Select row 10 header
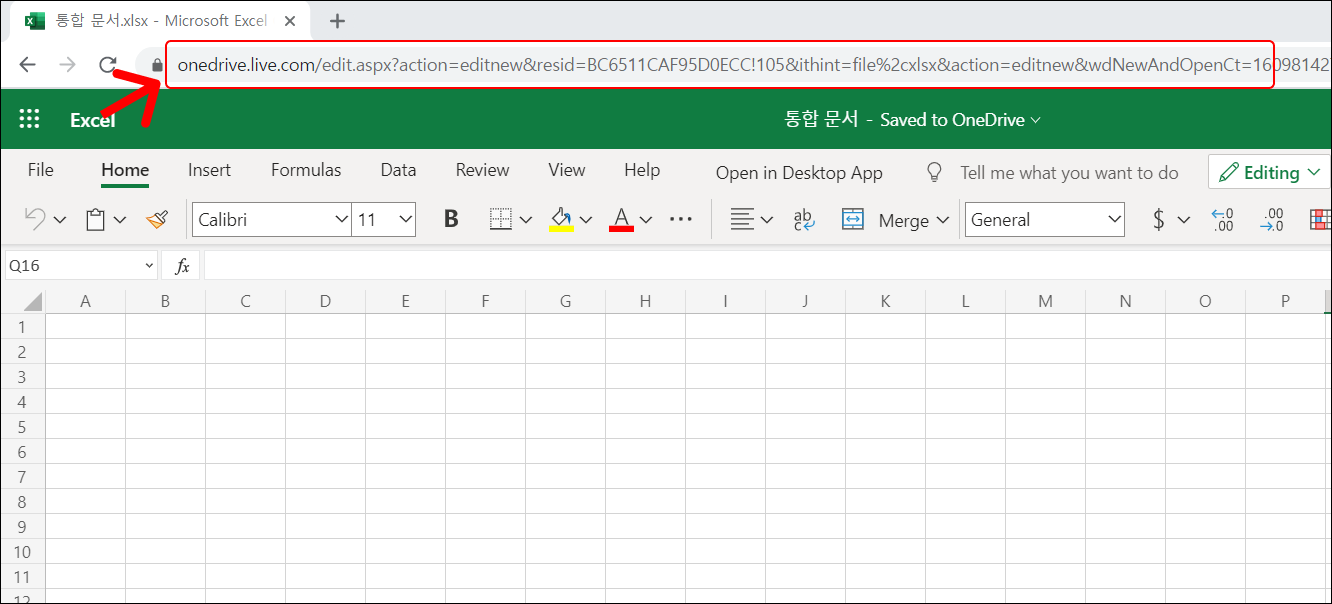This screenshot has height=604, width=1332. (22, 552)
